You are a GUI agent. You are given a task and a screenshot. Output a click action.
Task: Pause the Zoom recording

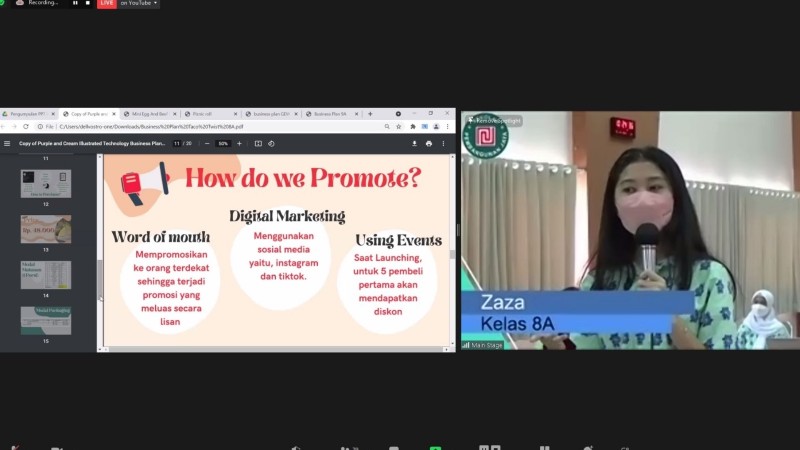pos(75,3)
